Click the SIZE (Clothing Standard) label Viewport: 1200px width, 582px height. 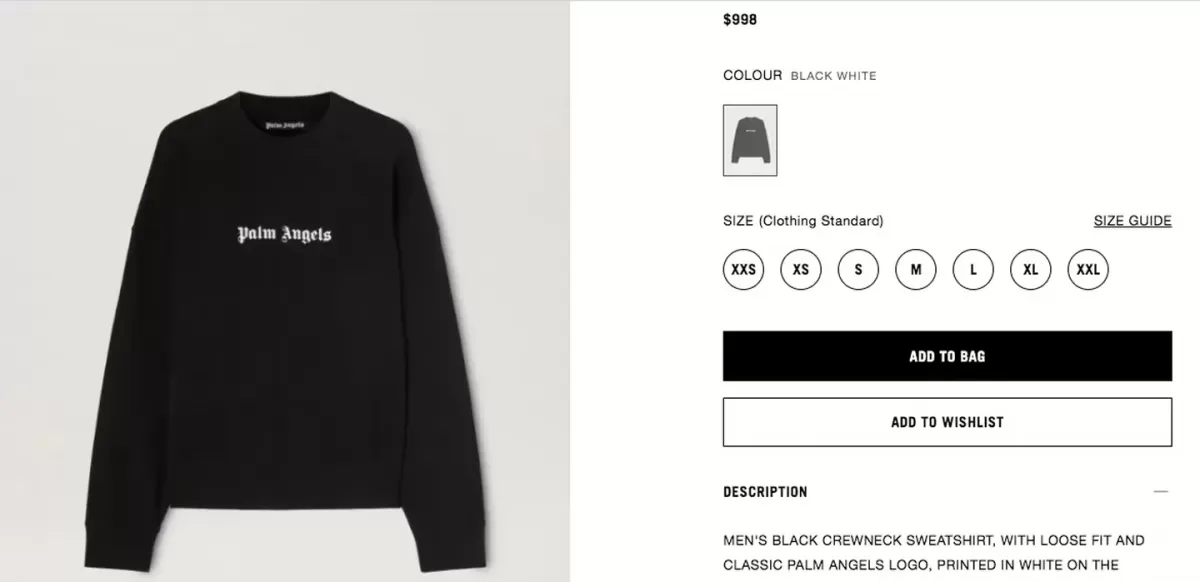pyautogui.click(x=803, y=221)
